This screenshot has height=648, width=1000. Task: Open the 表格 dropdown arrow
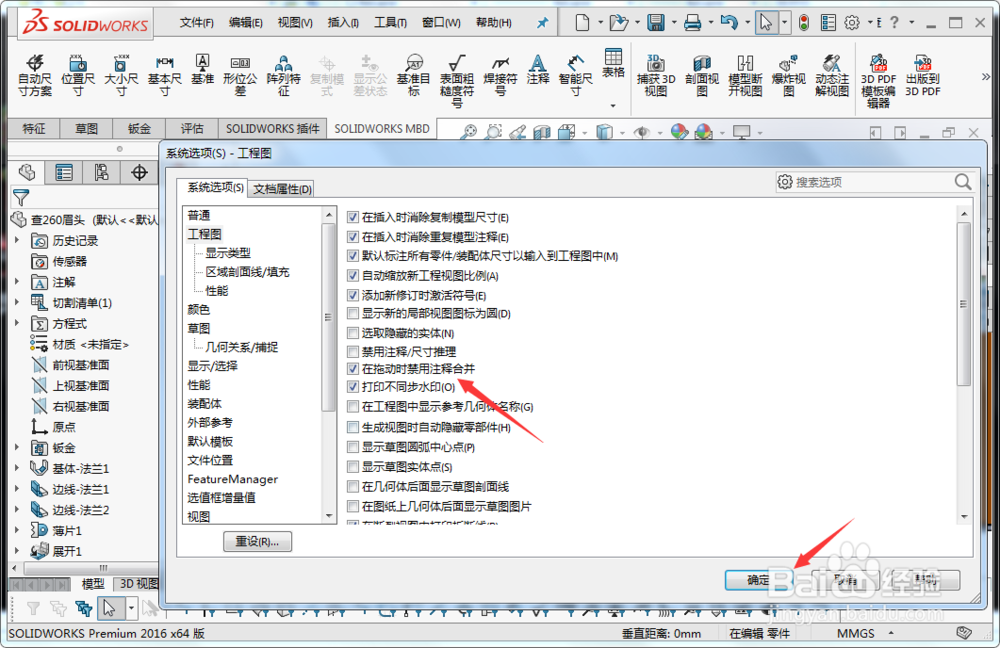pyautogui.click(x=613, y=105)
